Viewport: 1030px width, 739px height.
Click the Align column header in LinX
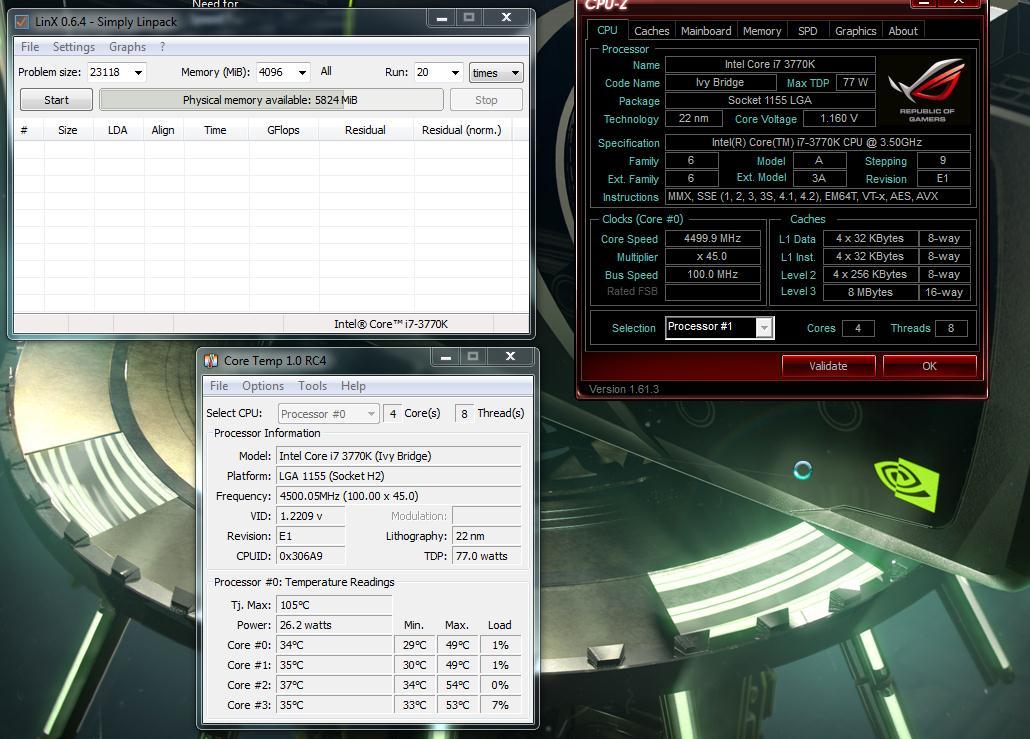tap(163, 130)
